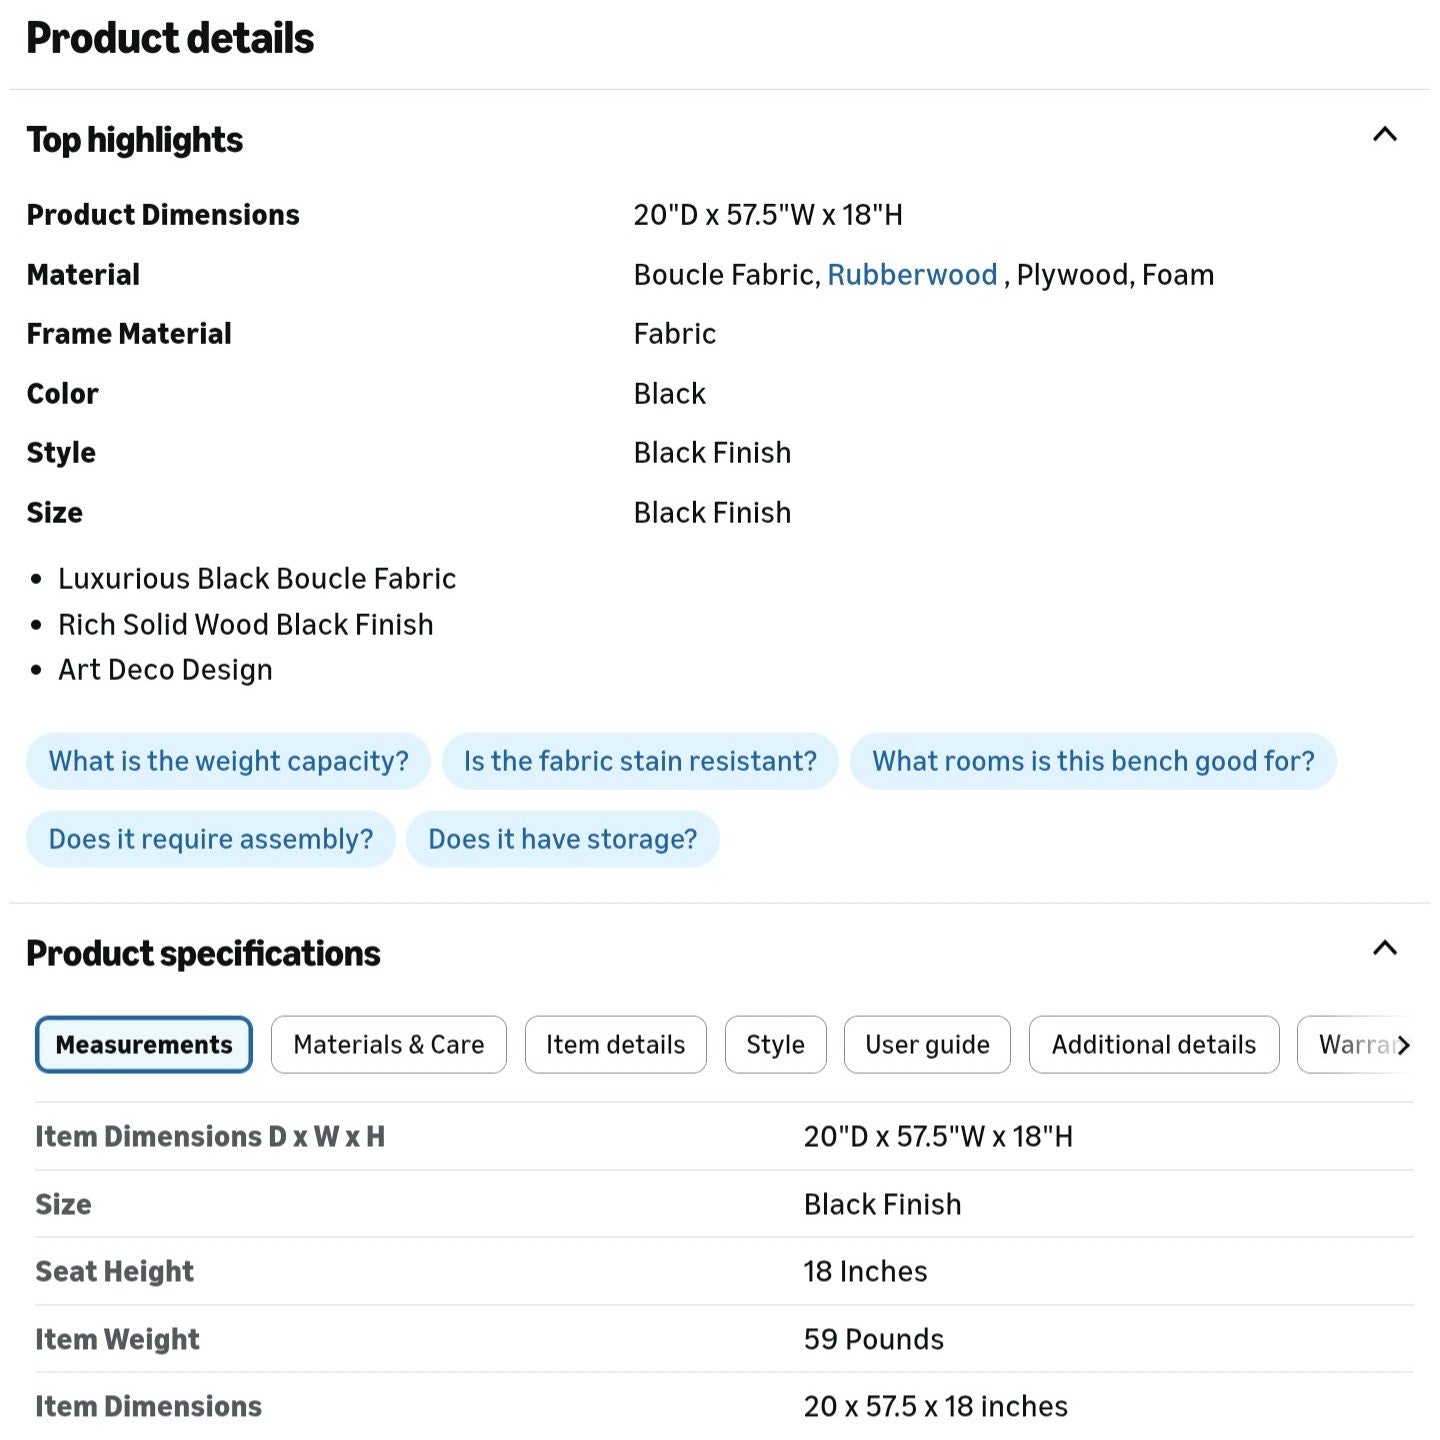Click the right arrow to show more tabs
This screenshot has width=1440, height=1440.
pyautogui.click(x=1403, y=1045)
